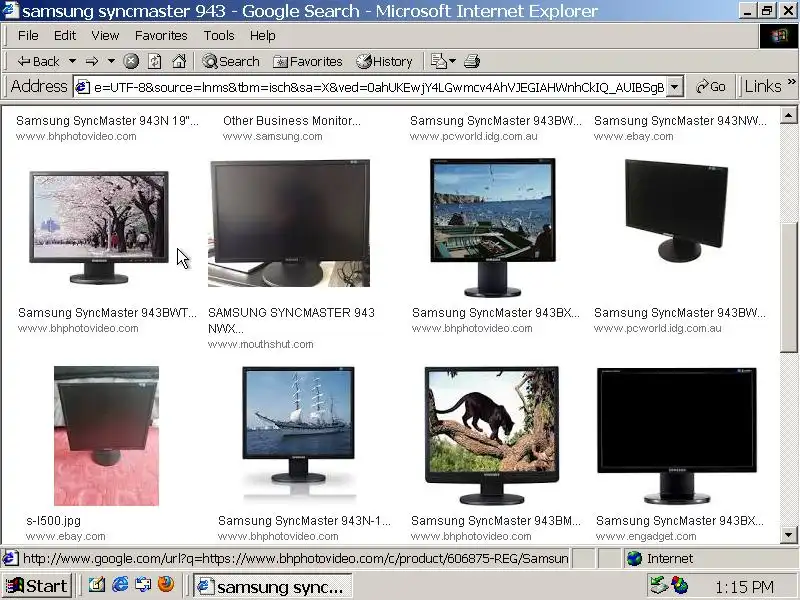Click 'Samsung SyncMaster 943N 19"...' title
The height and width of the screenshot is (600, 800).
[107, 121]
